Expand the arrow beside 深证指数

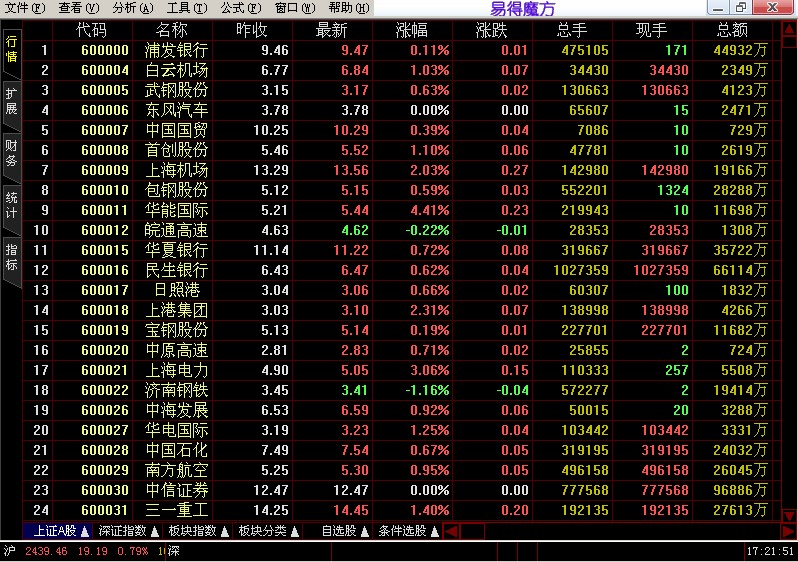(x=155, y=531)
